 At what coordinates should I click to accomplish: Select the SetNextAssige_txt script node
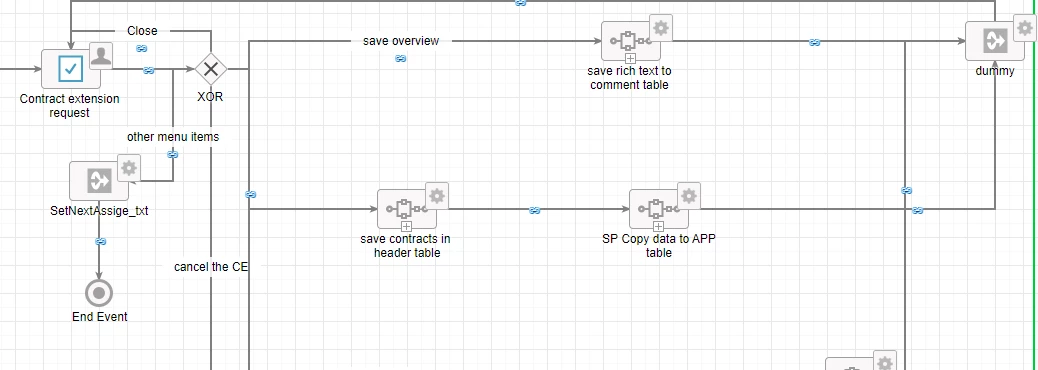coord(99,181)
